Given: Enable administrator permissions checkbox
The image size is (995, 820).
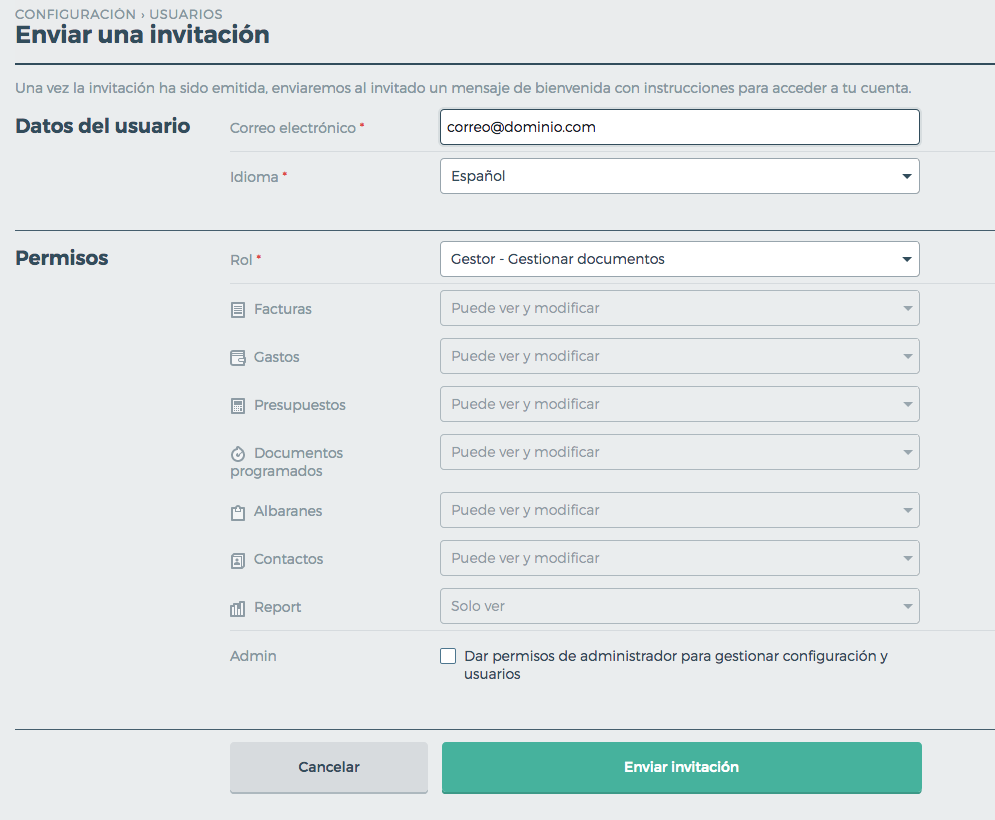Looking at the screenshot, I should click(448, 656).
